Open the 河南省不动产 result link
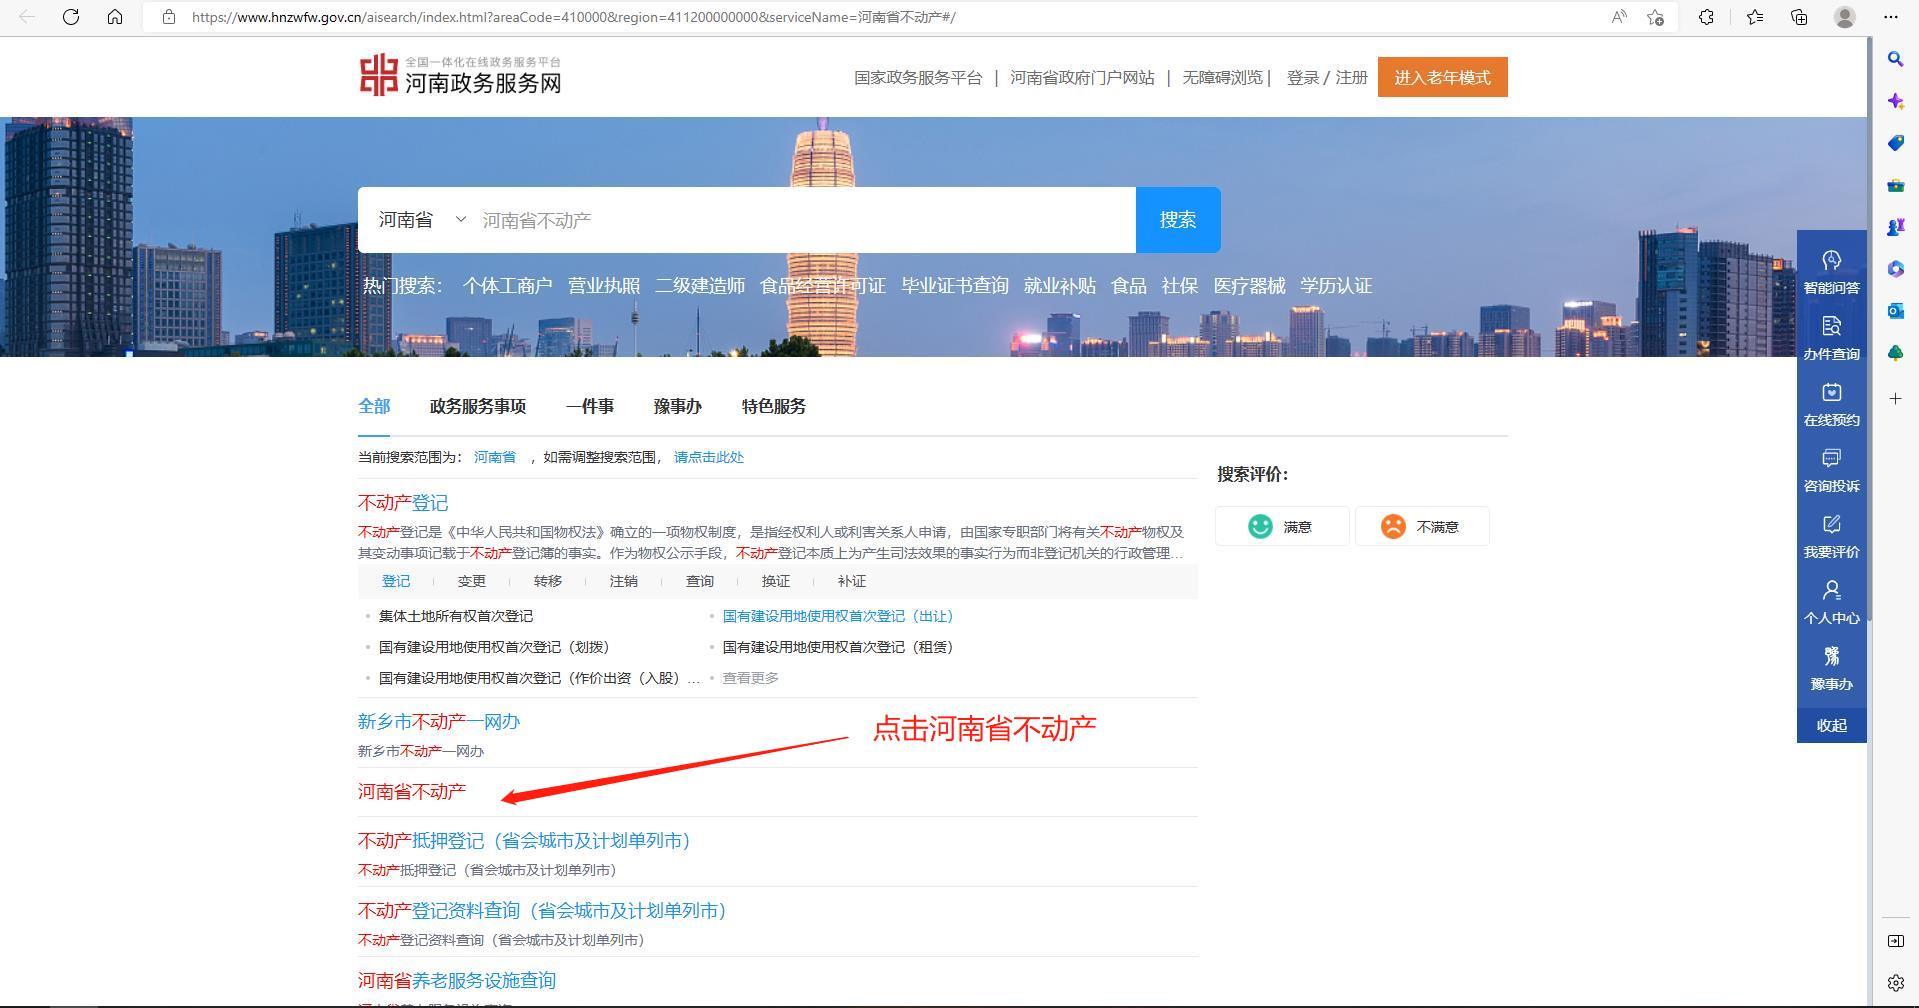 click(x=412, y=792)
